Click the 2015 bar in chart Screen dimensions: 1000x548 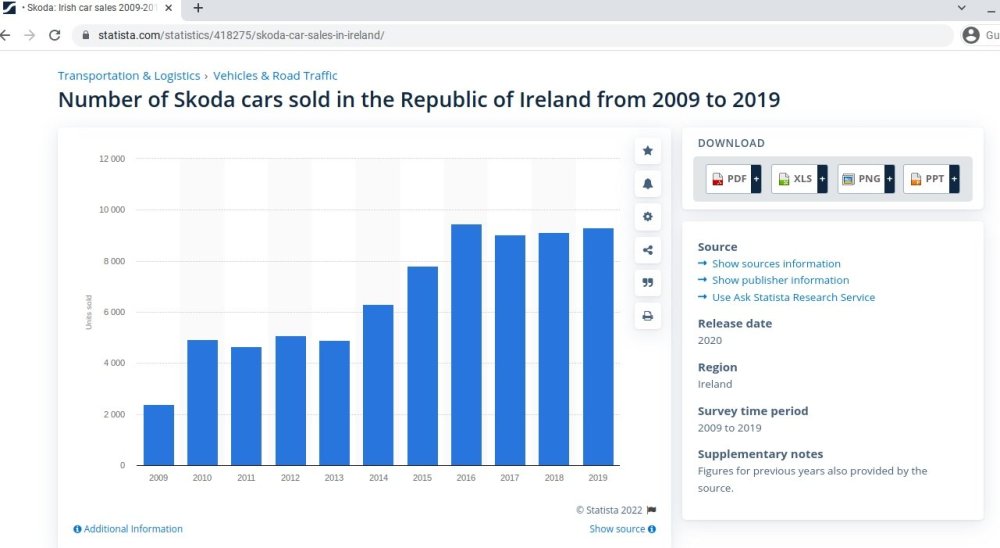[422, 366]
